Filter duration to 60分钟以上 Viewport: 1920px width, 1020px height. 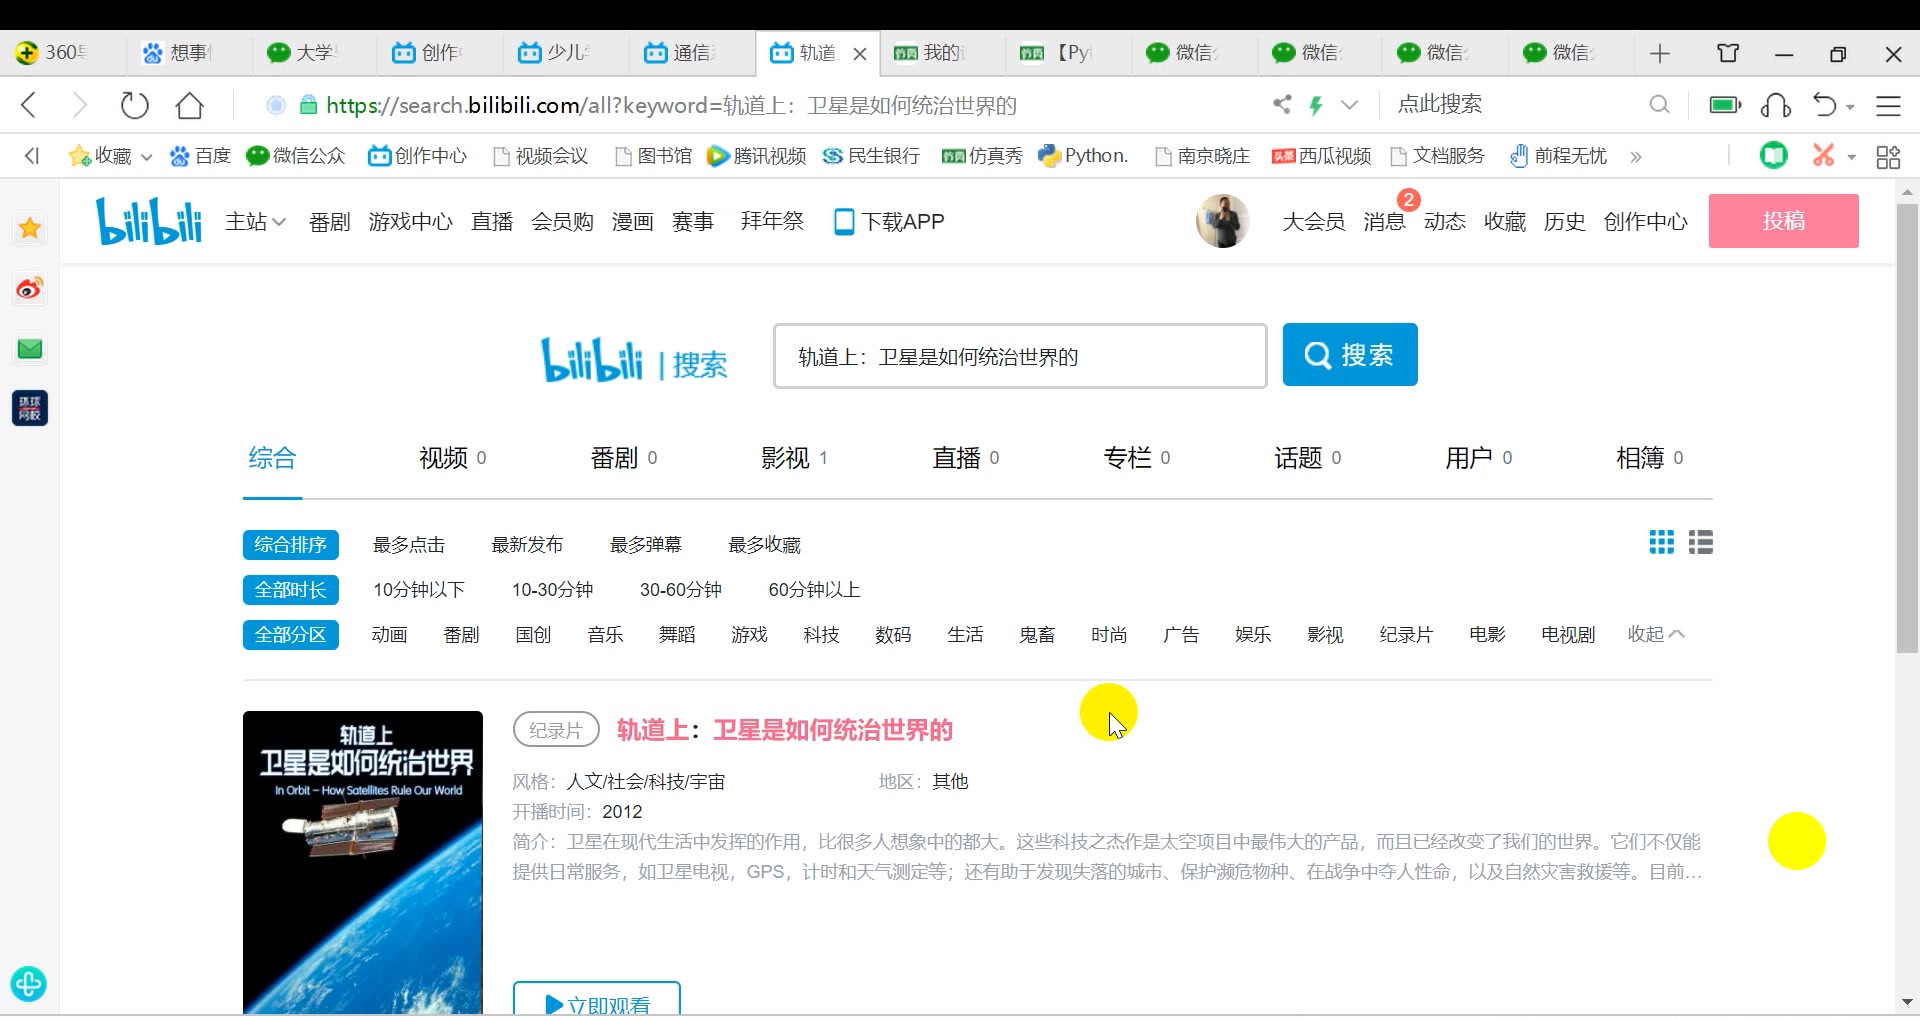814,590
